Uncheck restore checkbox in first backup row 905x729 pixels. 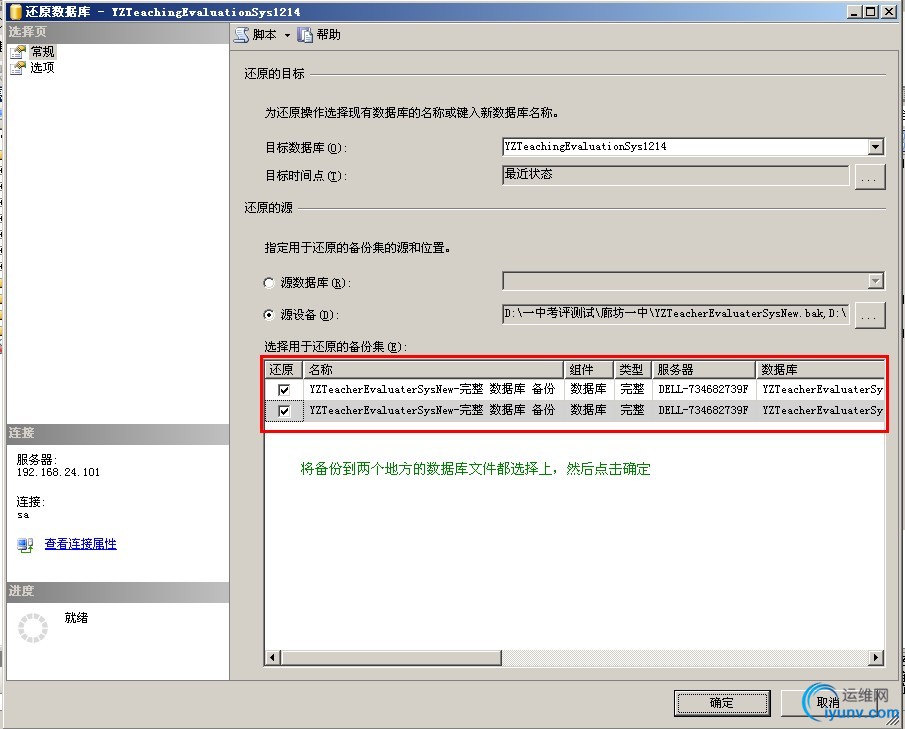(284, 390)
